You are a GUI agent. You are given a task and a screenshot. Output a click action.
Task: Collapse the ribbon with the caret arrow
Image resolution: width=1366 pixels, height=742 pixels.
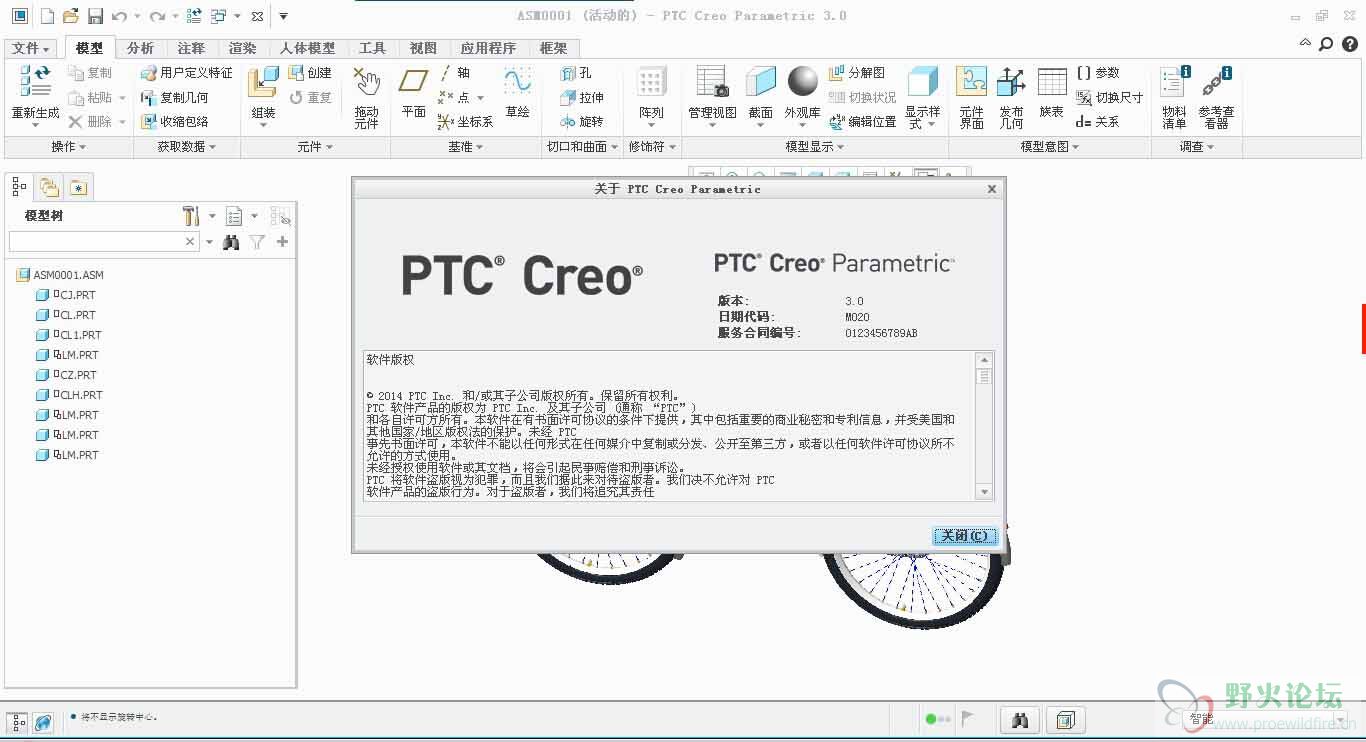1305,43
